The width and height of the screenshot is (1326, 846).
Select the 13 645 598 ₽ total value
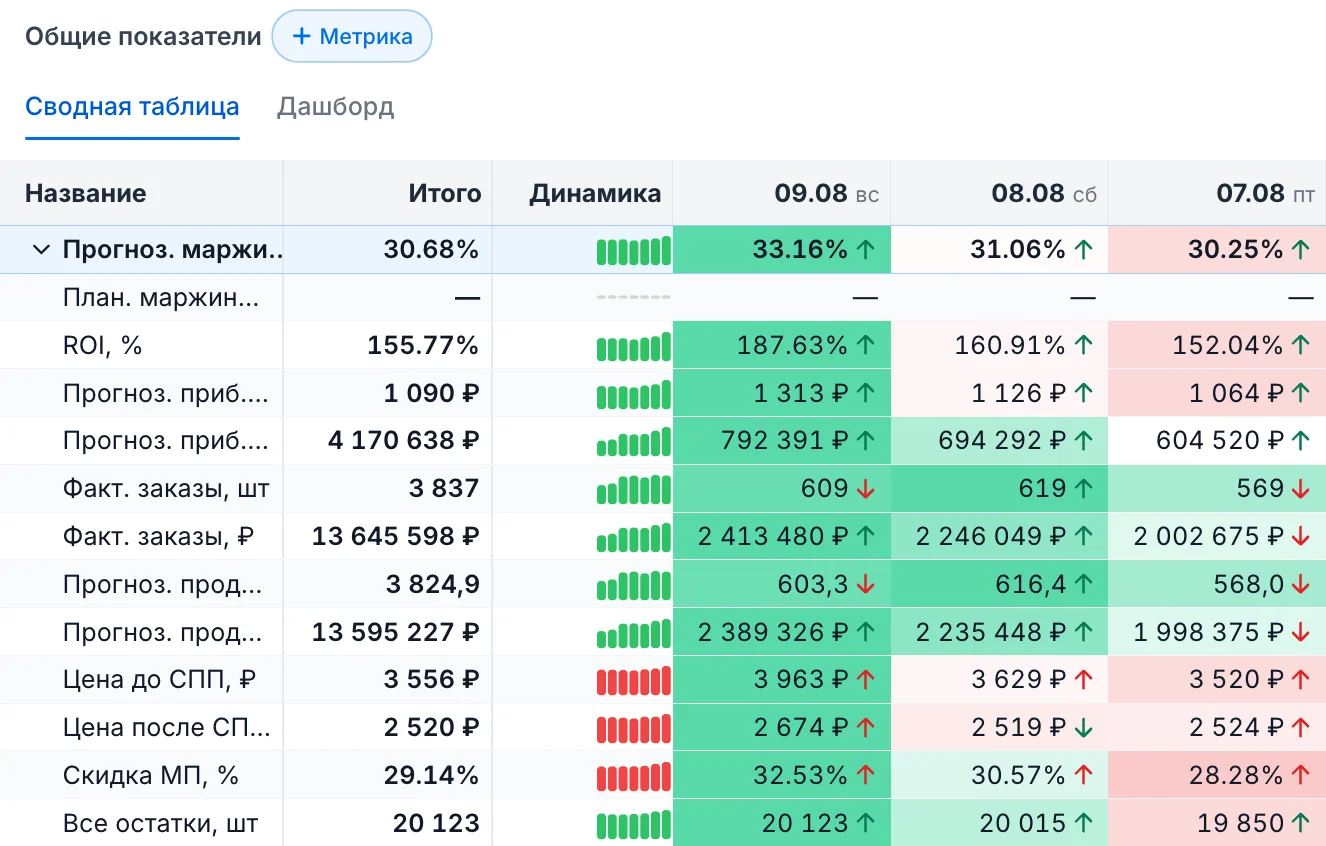click(396, 537)
